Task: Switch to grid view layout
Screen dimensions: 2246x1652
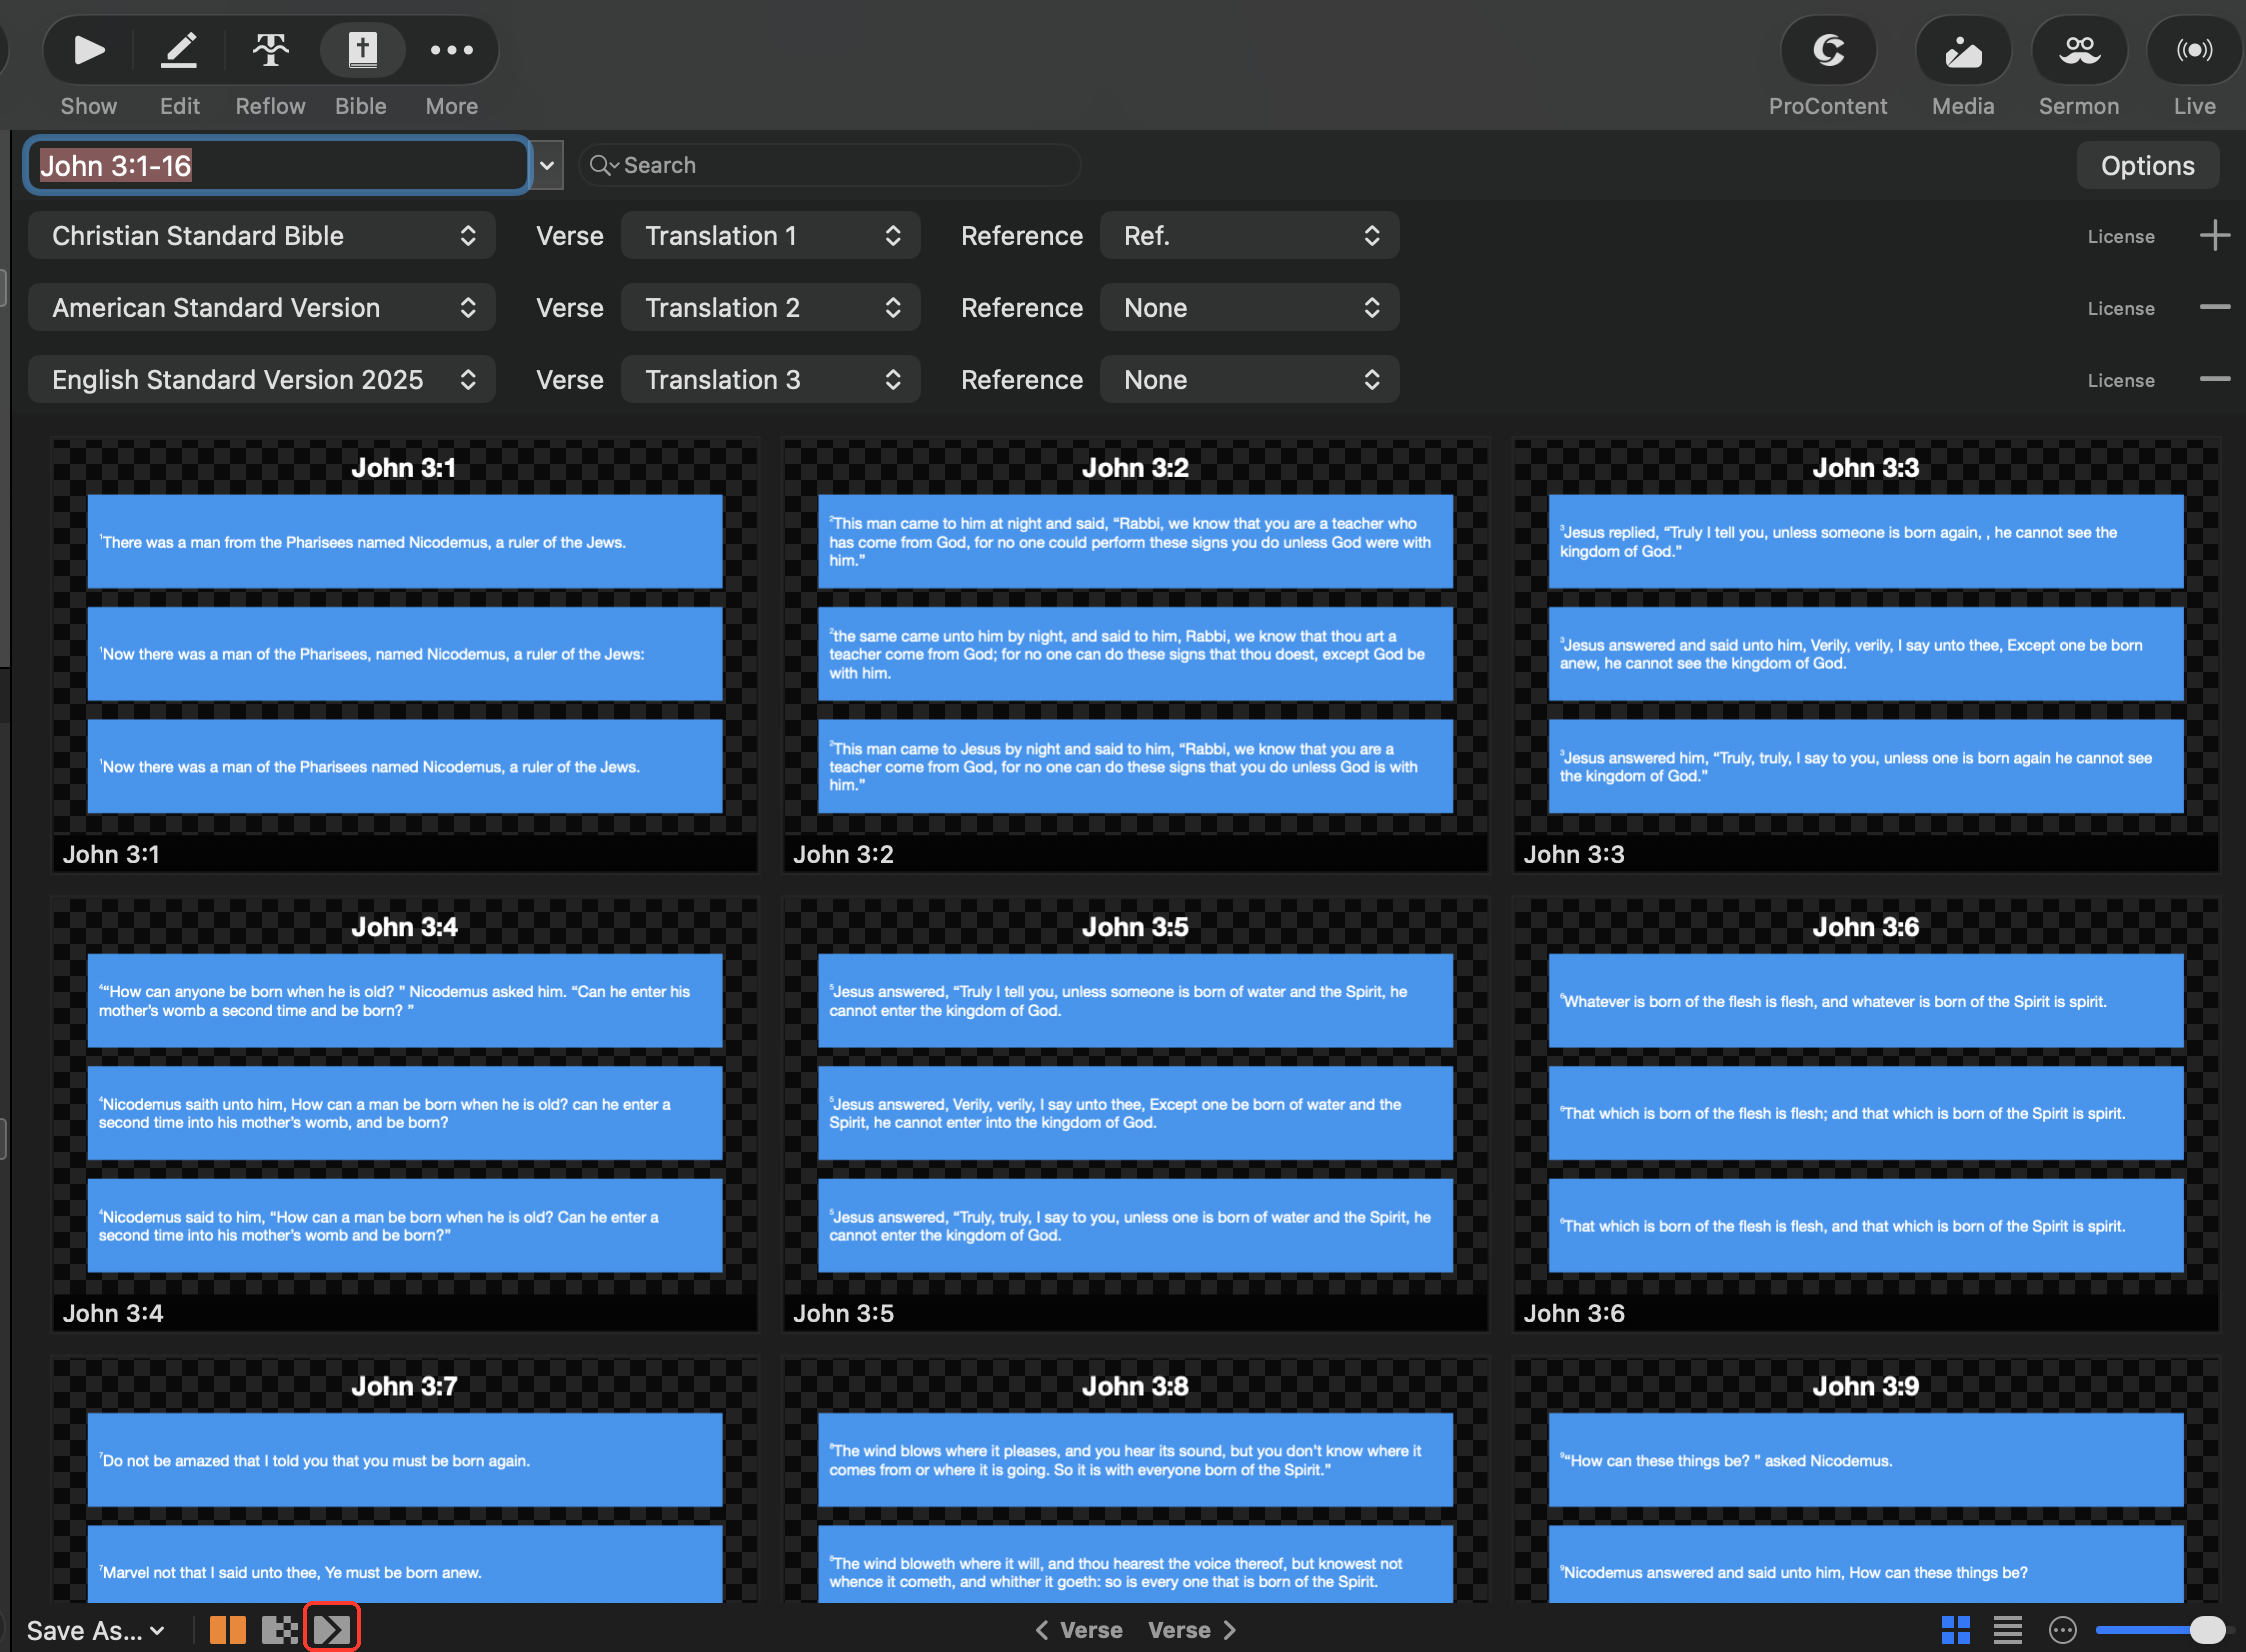Action: click(x=1955, y=1630)
